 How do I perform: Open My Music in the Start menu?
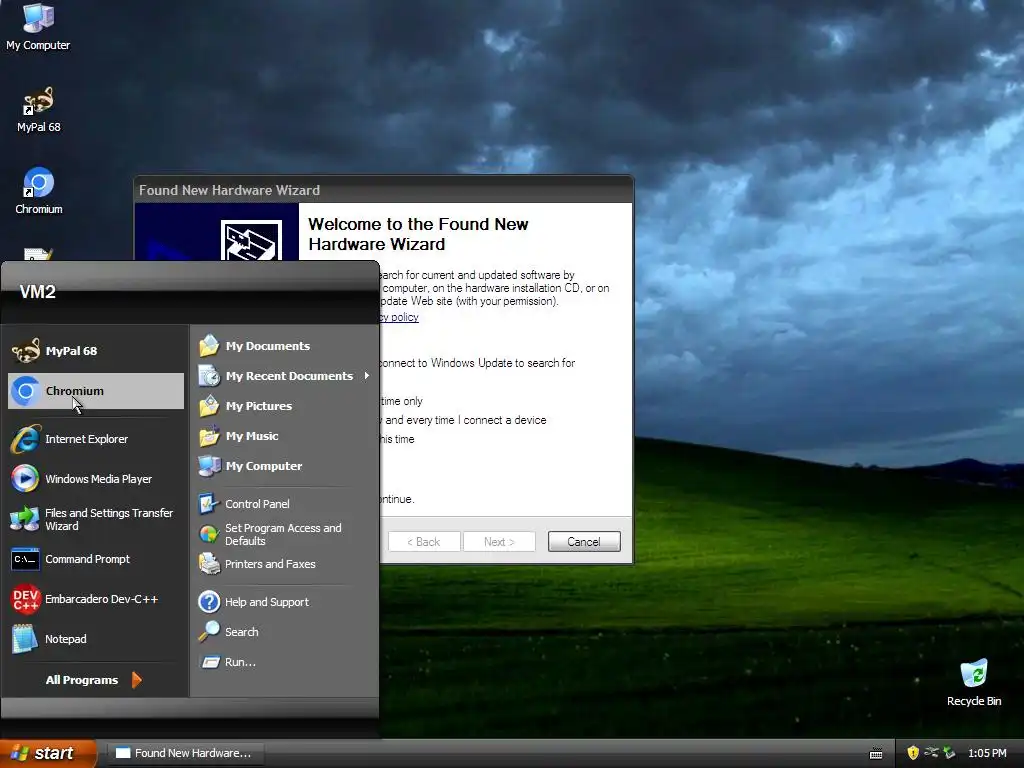pyautogui.click(x=283, y=436)
